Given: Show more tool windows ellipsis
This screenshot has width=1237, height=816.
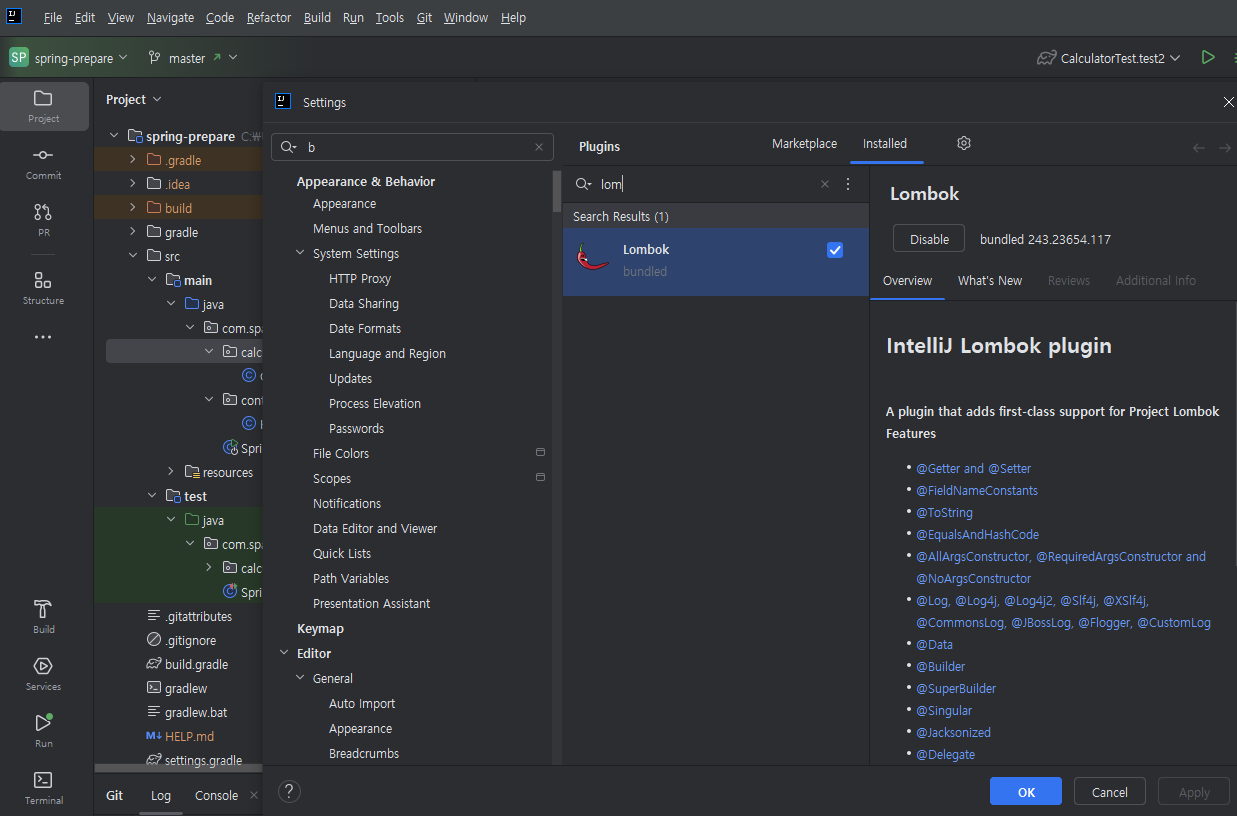Looking at the screenshot, I should 43,337.
